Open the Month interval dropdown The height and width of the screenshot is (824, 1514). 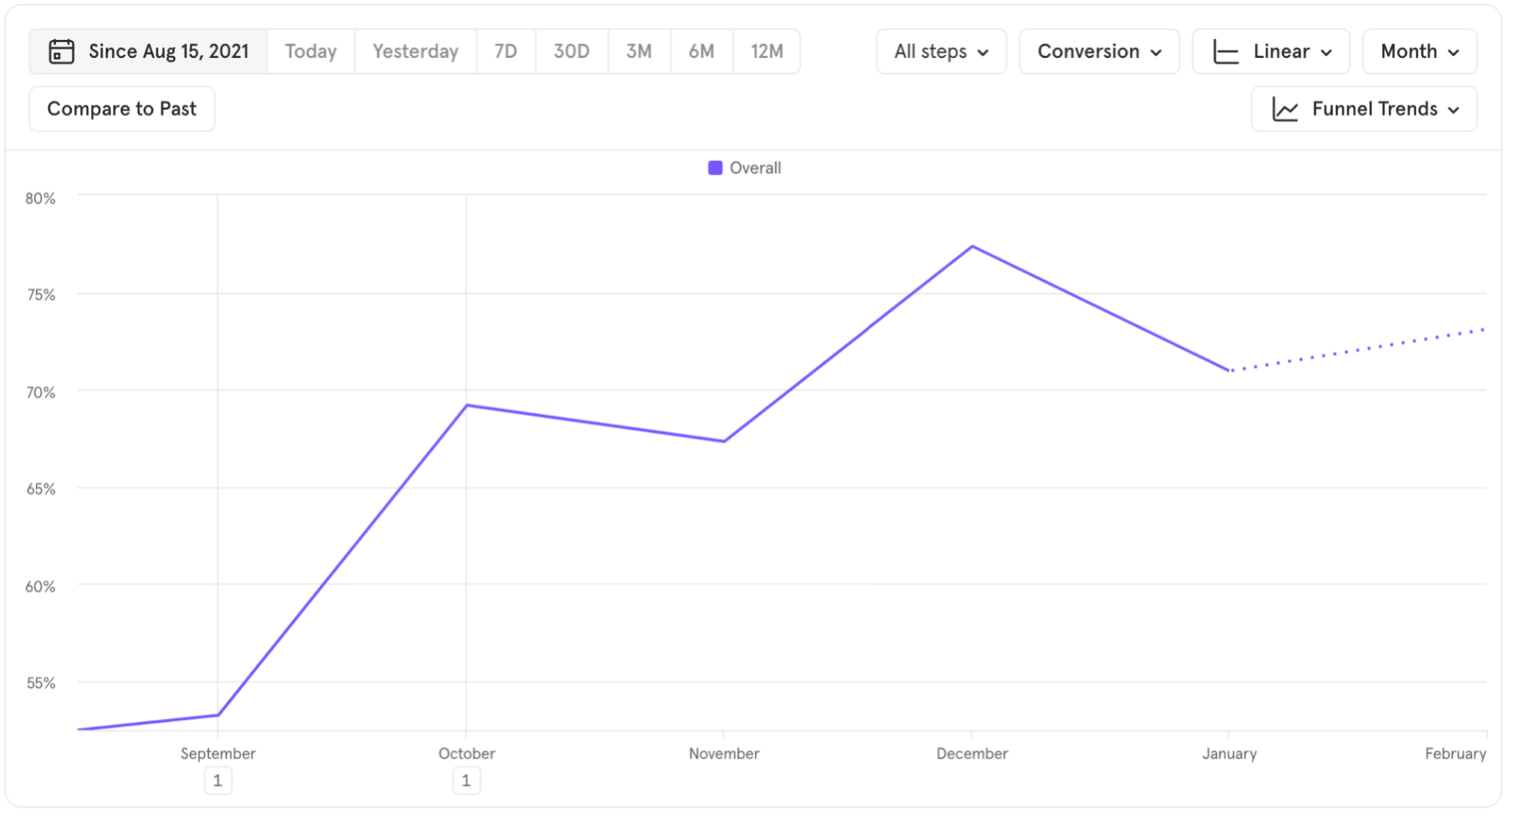[x=1419, y=52]
